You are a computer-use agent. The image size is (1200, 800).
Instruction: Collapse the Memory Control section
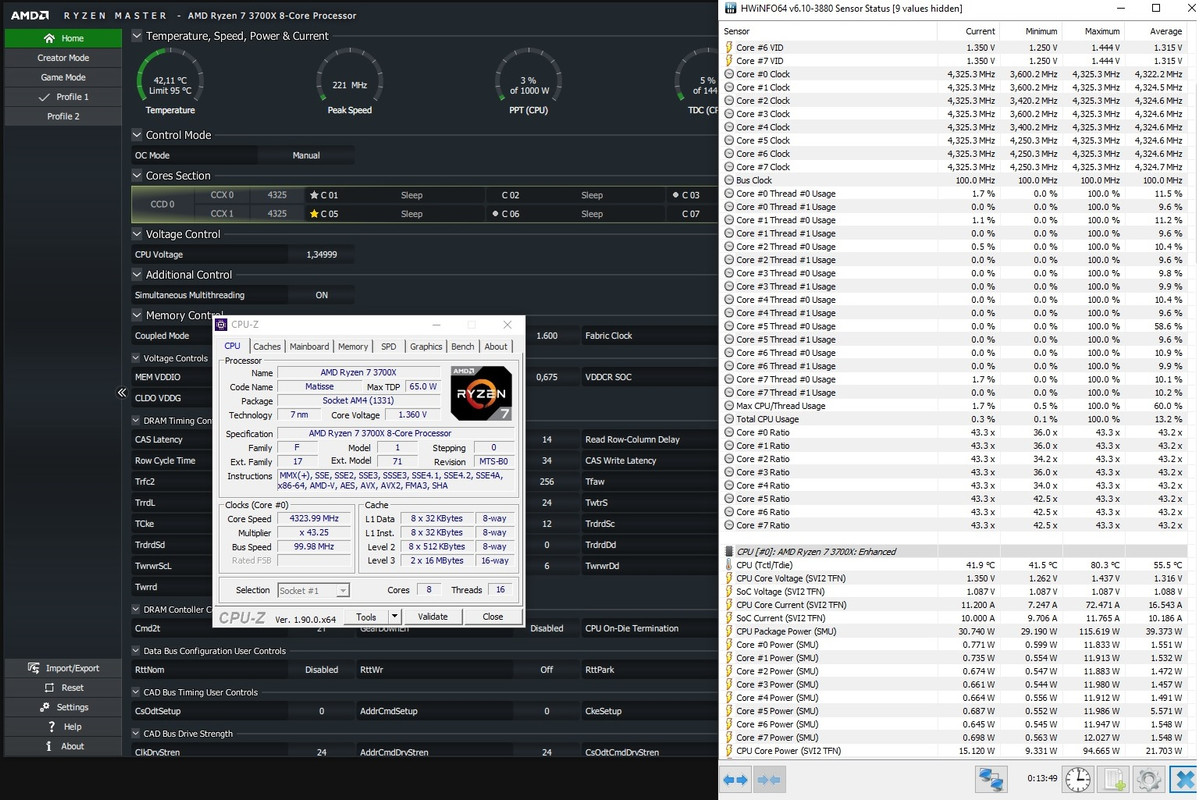point(137,315)
